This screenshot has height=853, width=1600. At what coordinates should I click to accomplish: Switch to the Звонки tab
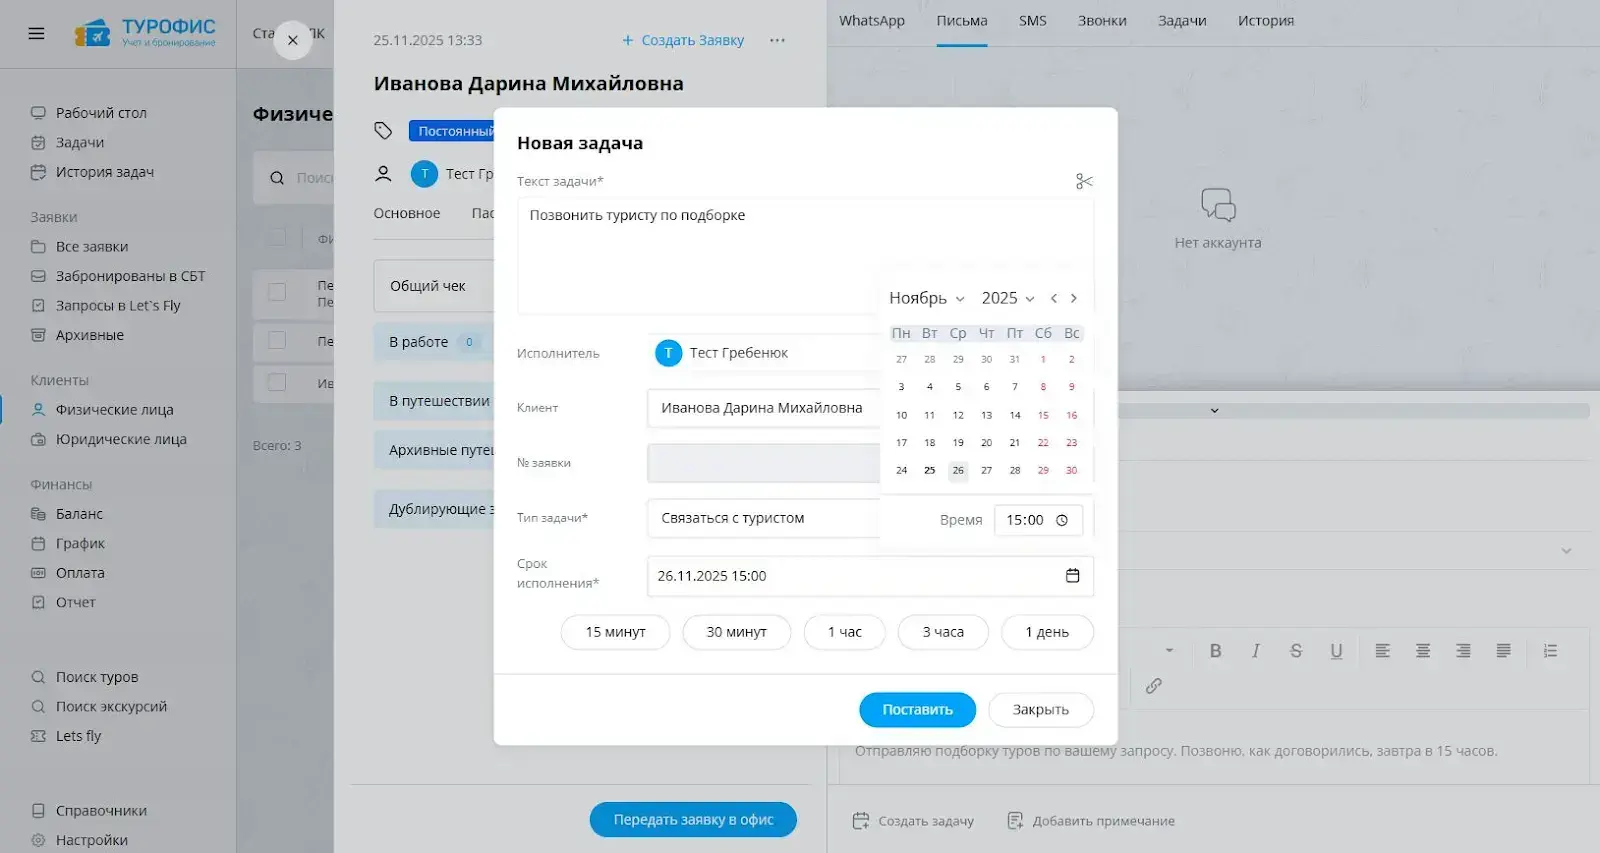1102,21
